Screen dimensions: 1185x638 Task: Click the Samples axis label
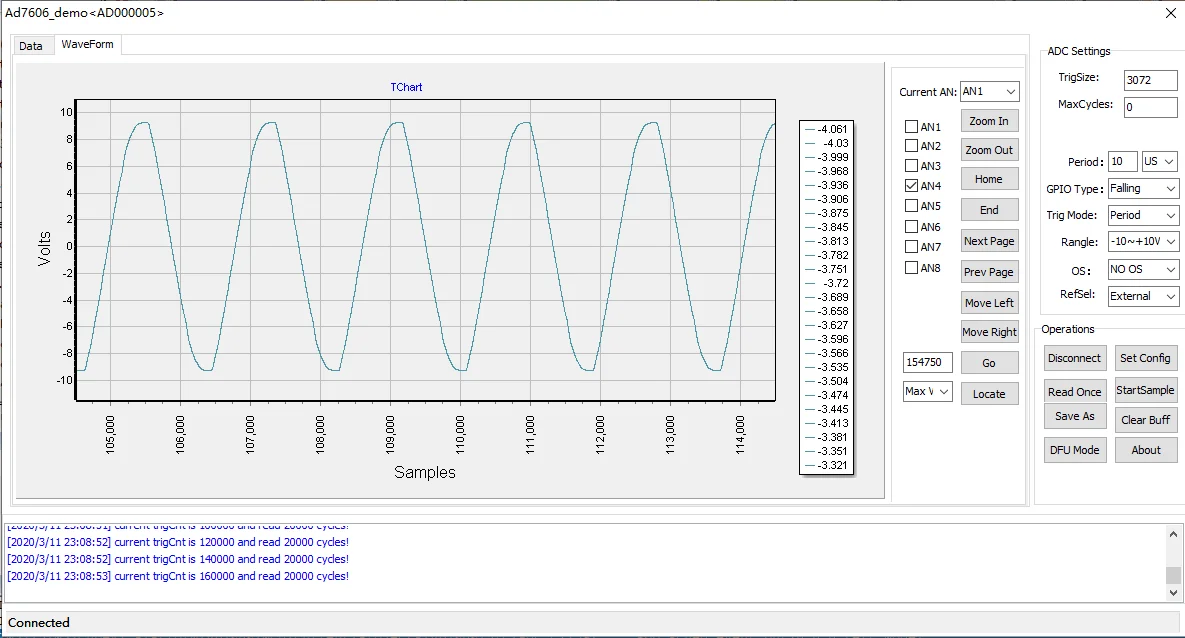425,472
